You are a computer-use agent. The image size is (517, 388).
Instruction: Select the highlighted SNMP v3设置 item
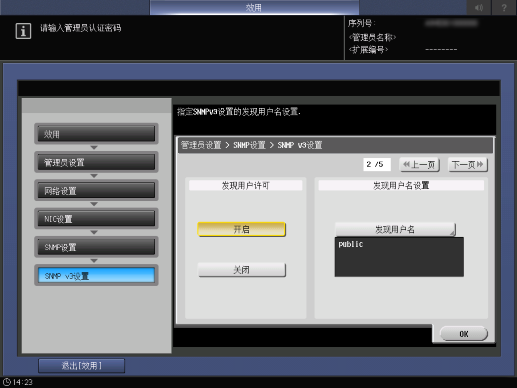pos(96,276)
